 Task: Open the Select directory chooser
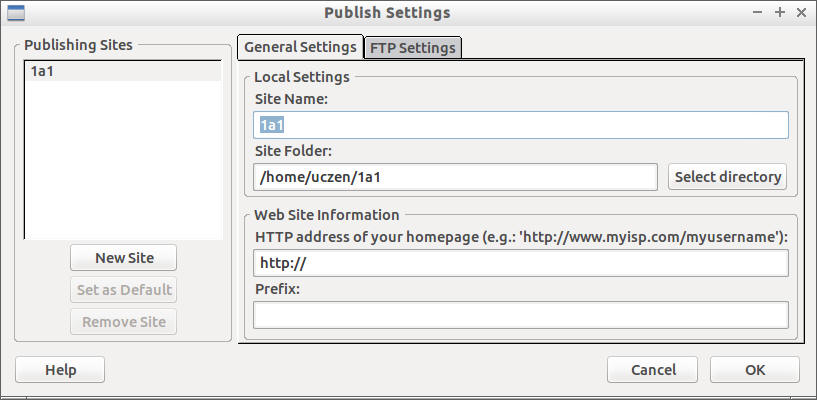(727, 177)
